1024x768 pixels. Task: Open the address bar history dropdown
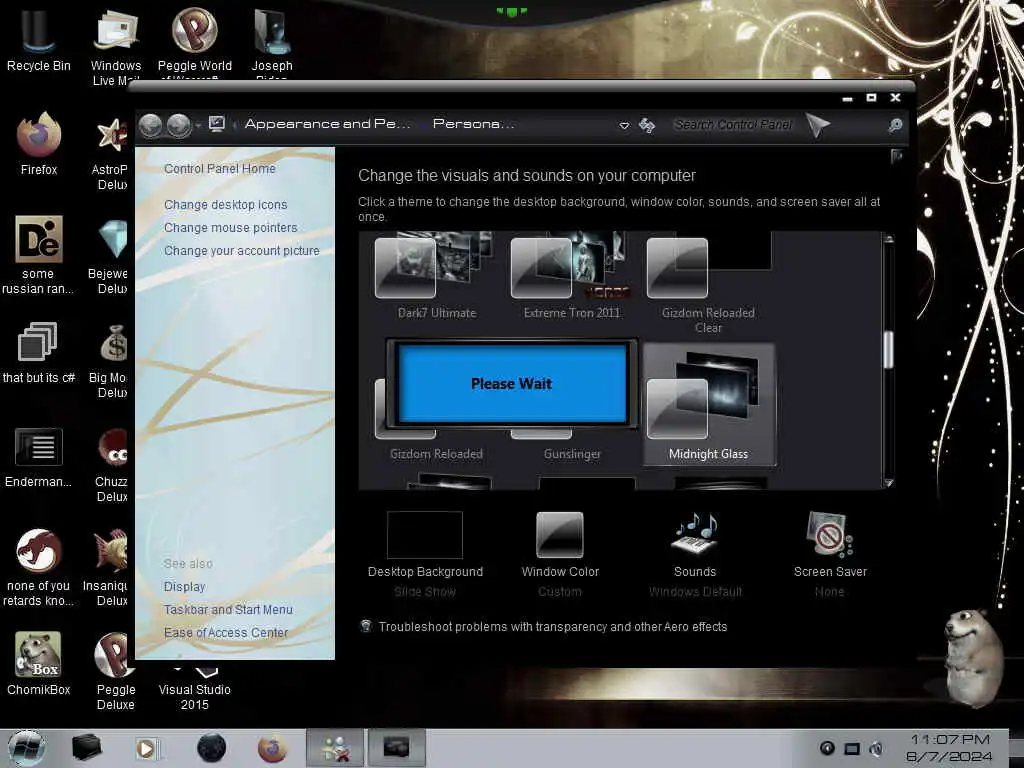coord(624,125)
